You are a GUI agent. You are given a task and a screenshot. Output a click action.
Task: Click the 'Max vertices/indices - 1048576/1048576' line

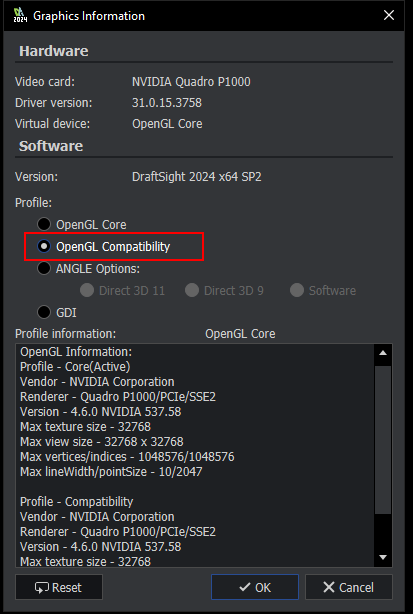pyautogui.click(x=127, y=457)
